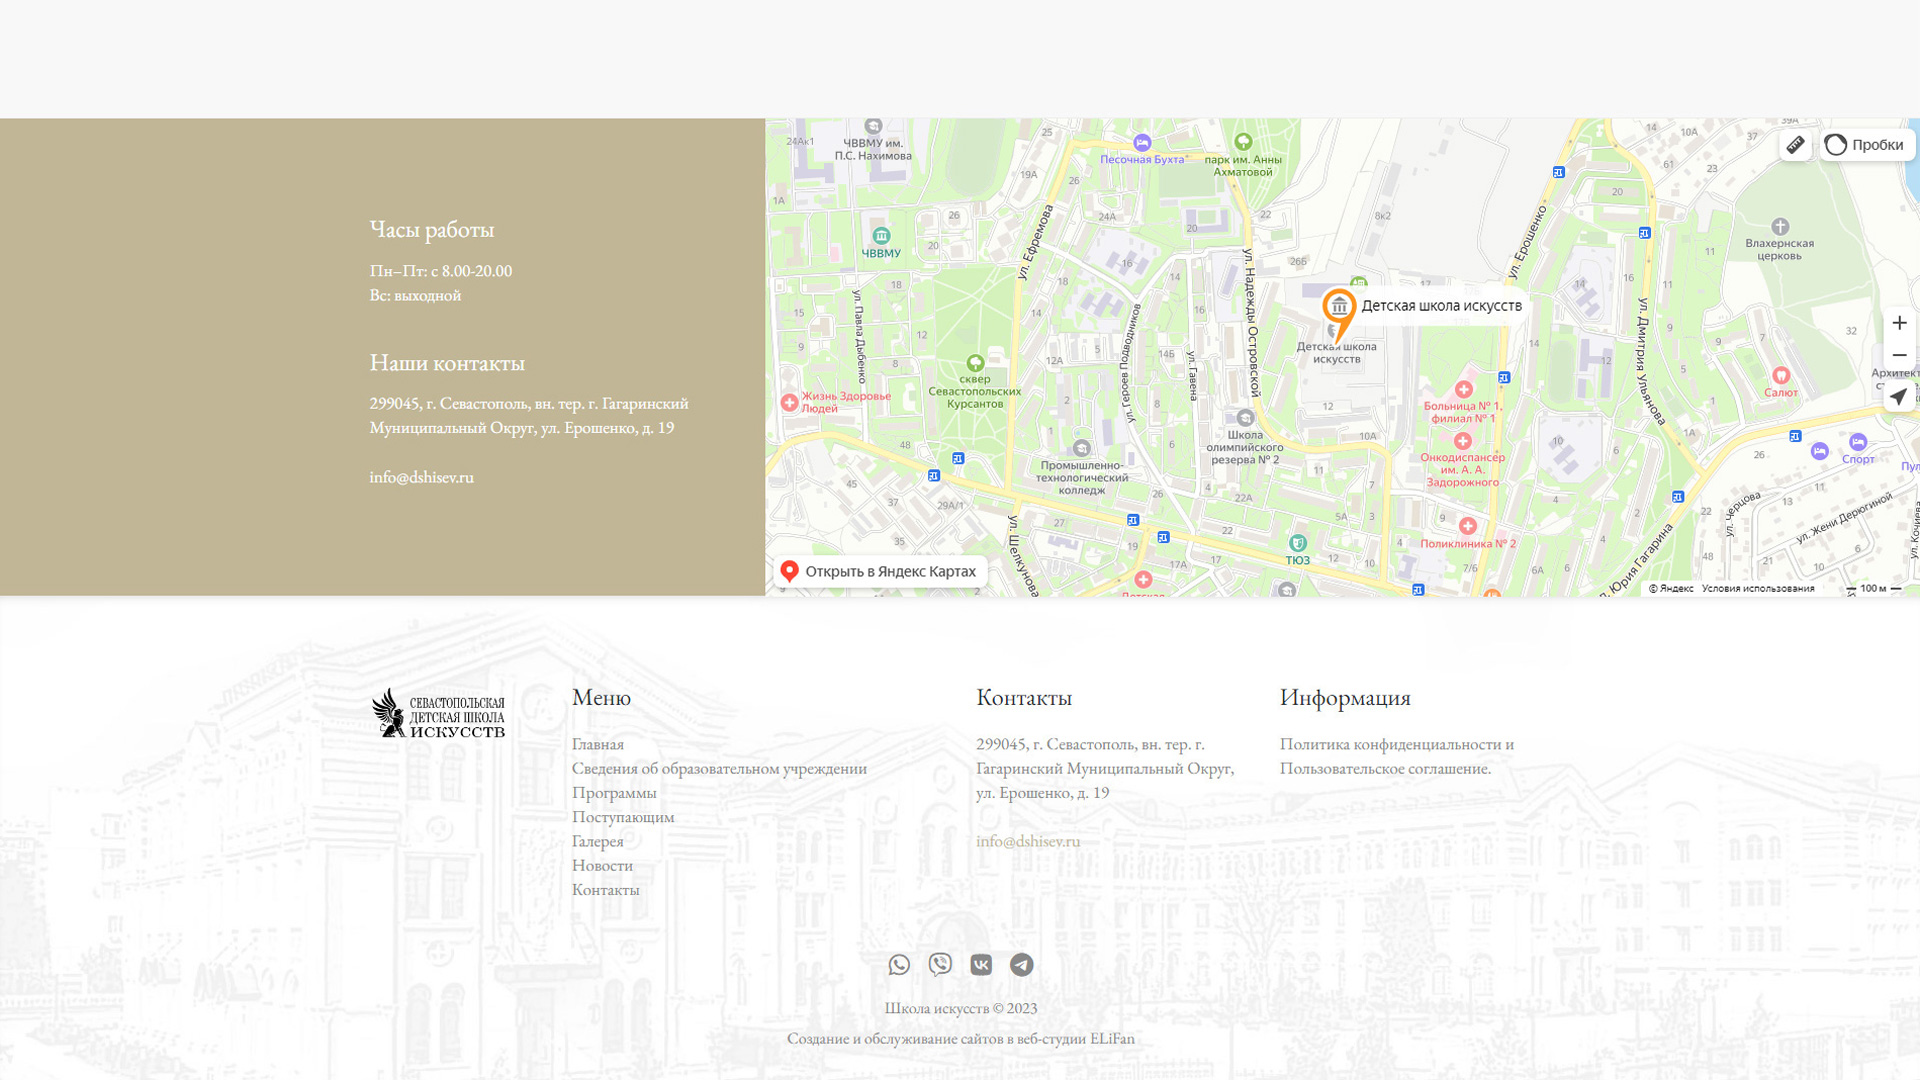Viewport: 1920px width, 1080px height.
Task: Open the Telegram icon in footer
Action: click(1021, 964)
